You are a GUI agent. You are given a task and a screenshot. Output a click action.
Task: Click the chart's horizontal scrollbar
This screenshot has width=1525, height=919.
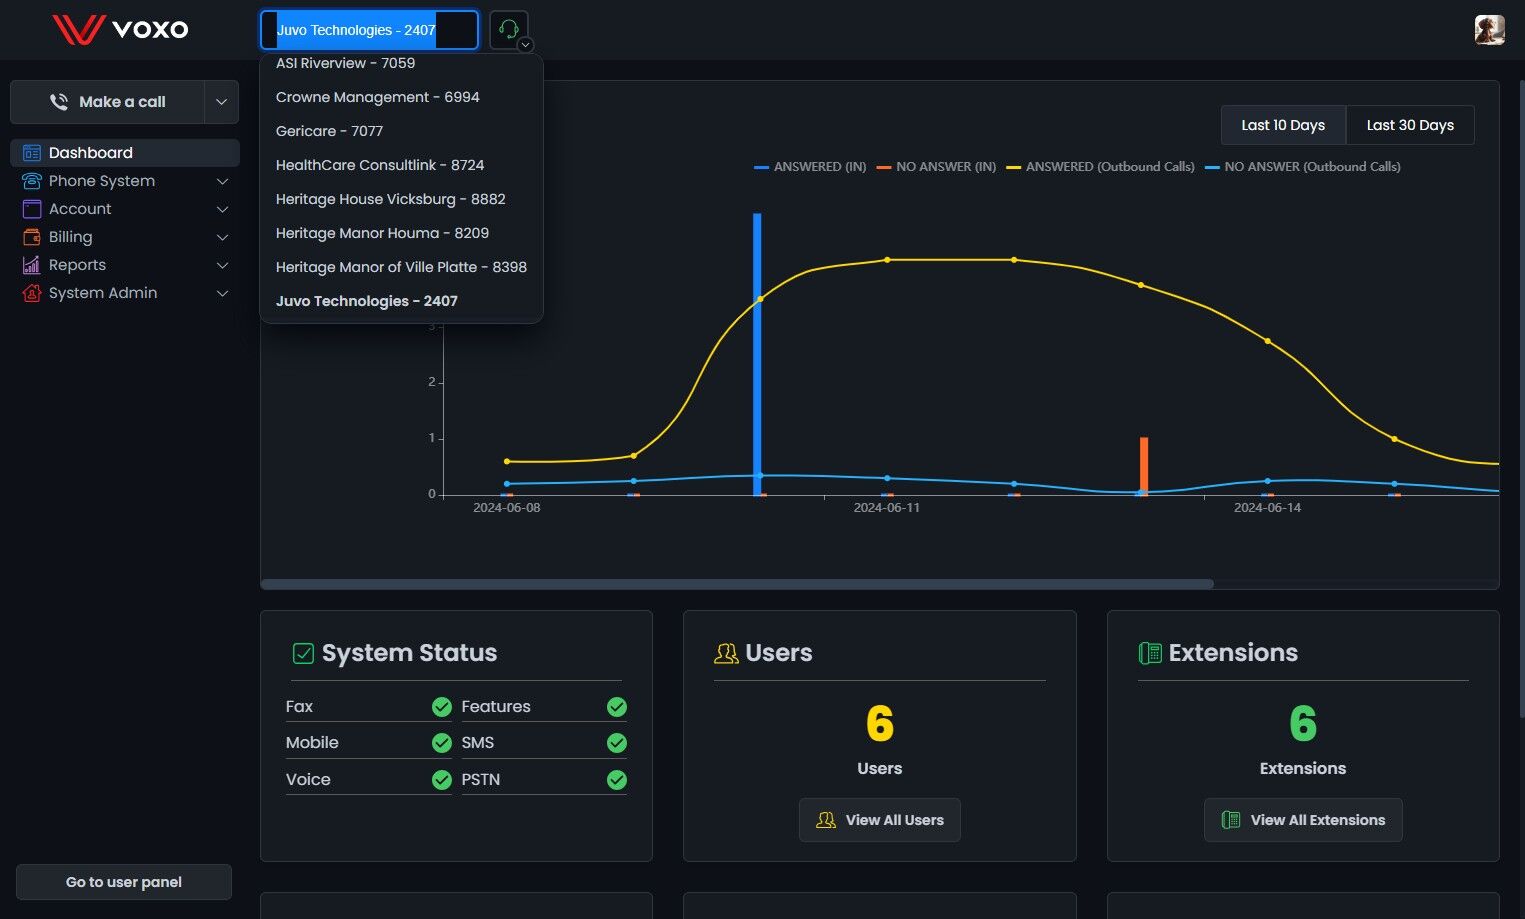737,584
